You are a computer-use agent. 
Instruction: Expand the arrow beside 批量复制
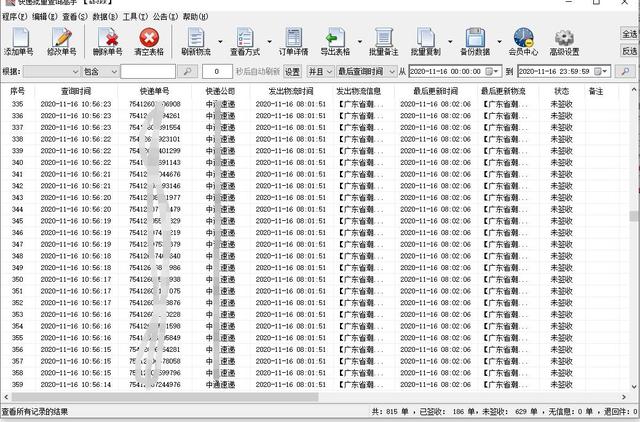(450, 42)
